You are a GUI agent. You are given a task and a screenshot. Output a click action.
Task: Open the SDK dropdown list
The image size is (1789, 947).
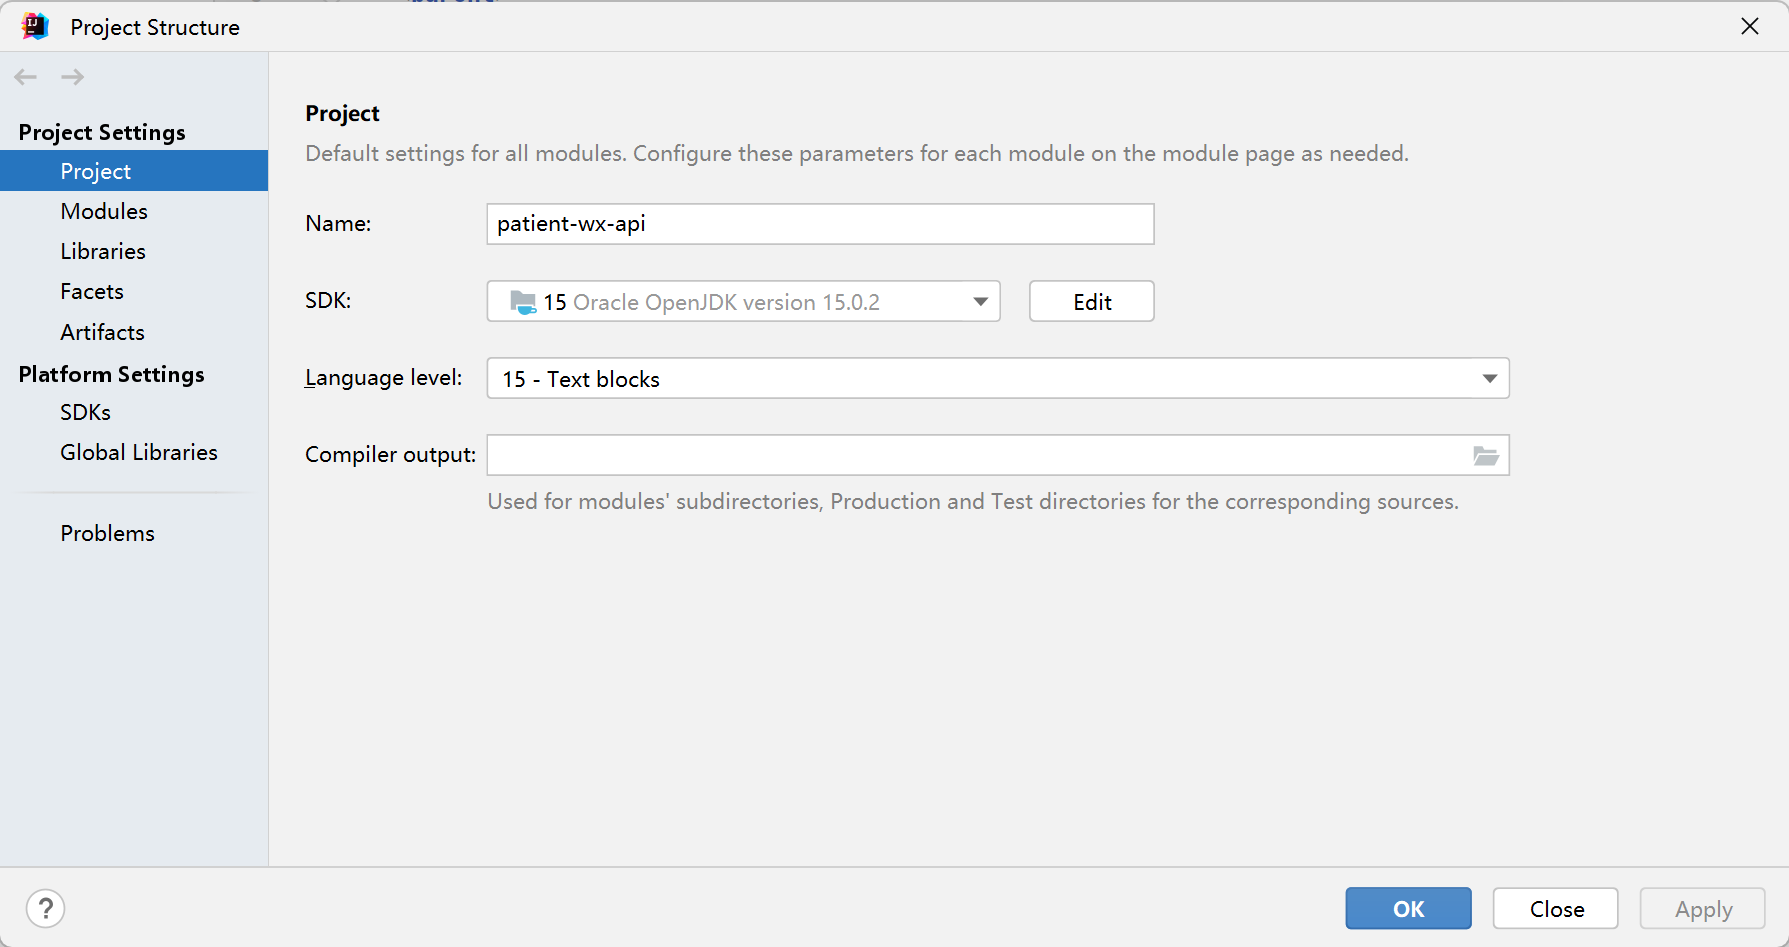point(743,301)
